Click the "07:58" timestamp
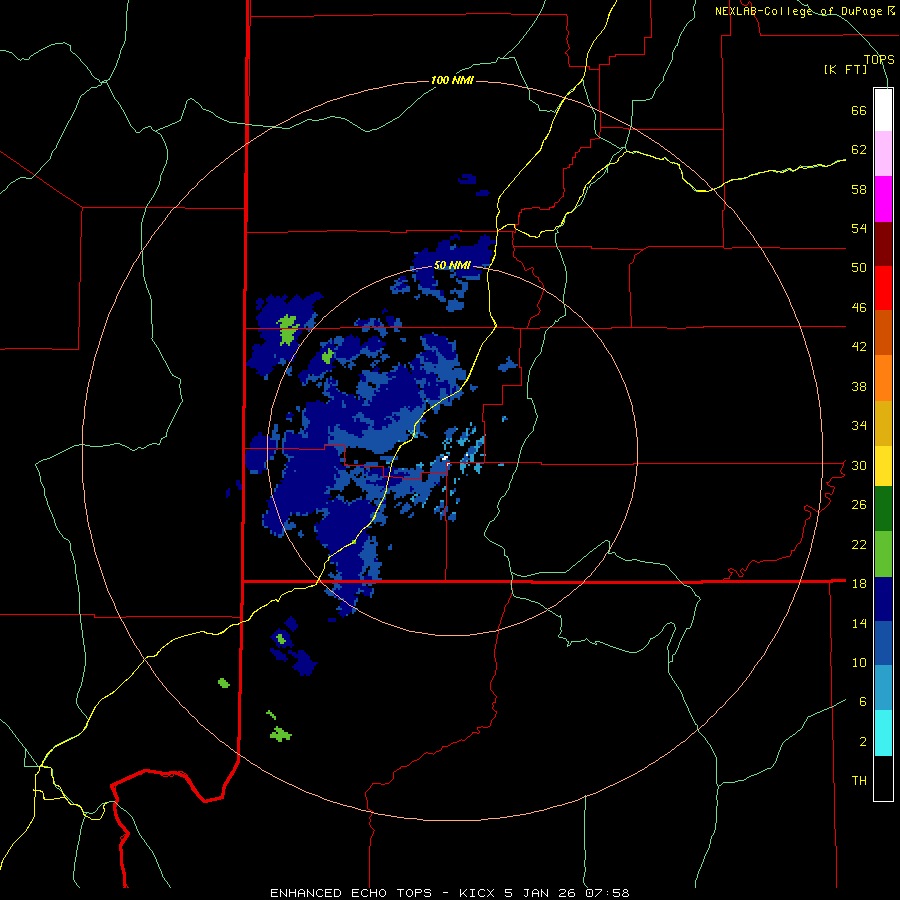The image size is (900, 900). click(x=608, y=893)
